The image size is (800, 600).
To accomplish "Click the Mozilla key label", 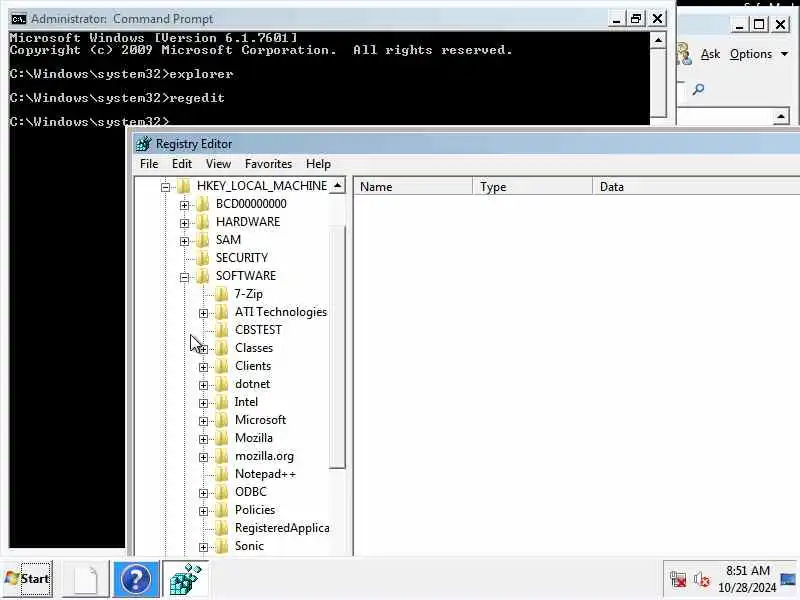I will pos(254,438).
